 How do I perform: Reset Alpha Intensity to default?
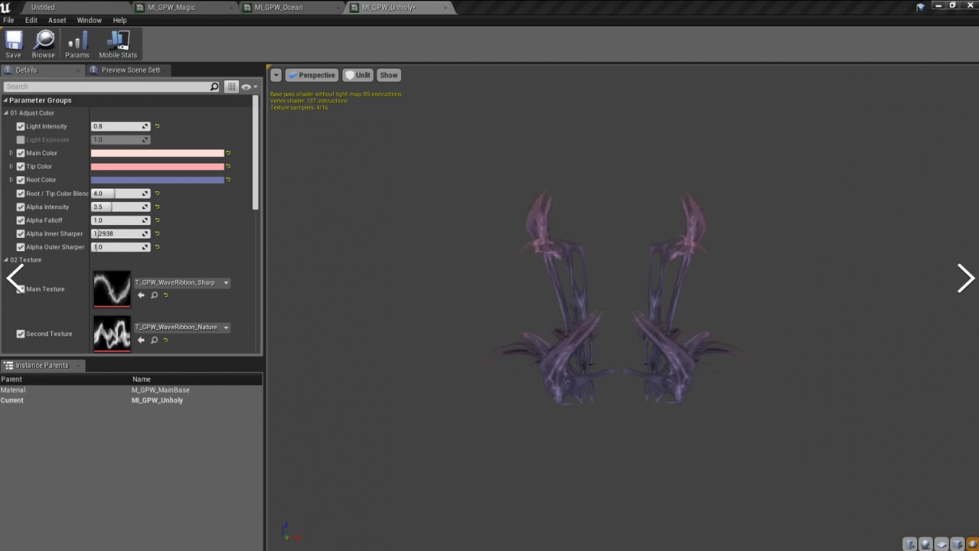[x=157, y=207]
